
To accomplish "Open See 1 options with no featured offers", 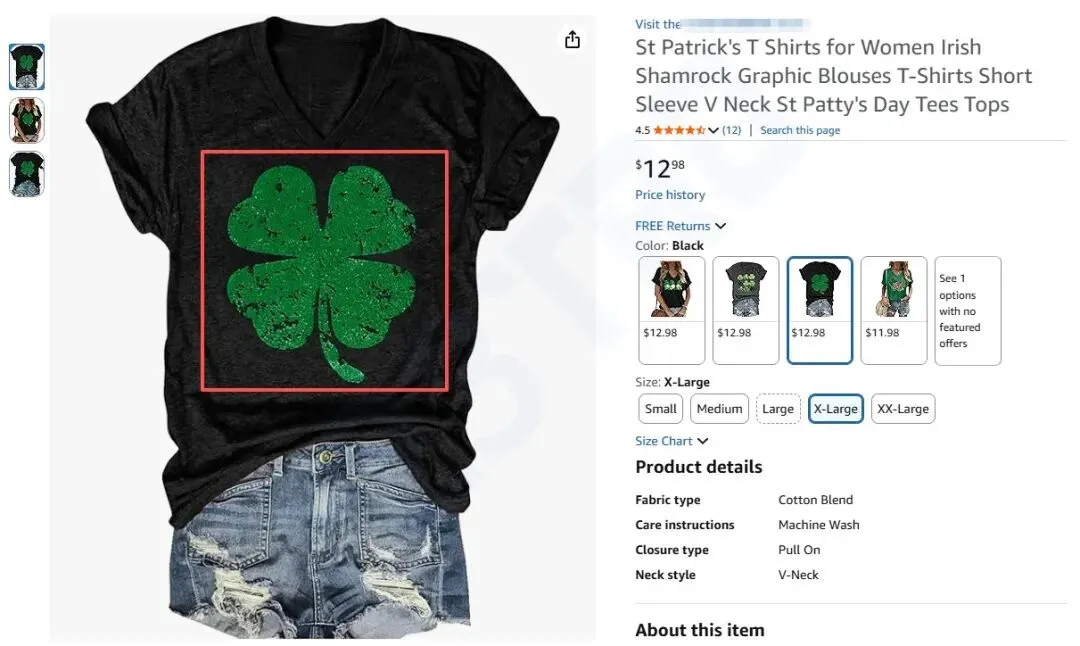I will click(x=968, y=310).
